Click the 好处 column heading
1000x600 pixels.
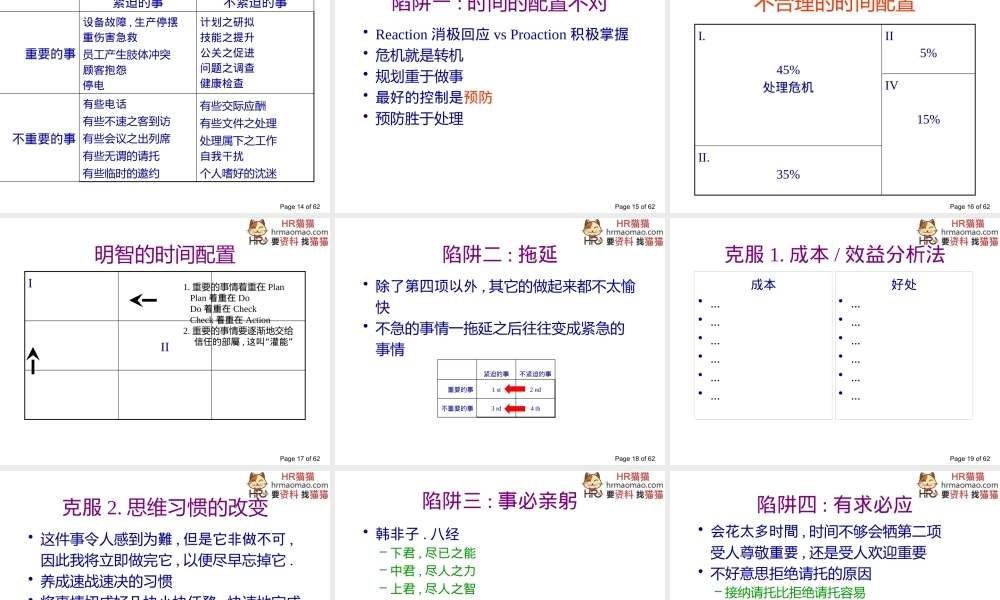904,285
